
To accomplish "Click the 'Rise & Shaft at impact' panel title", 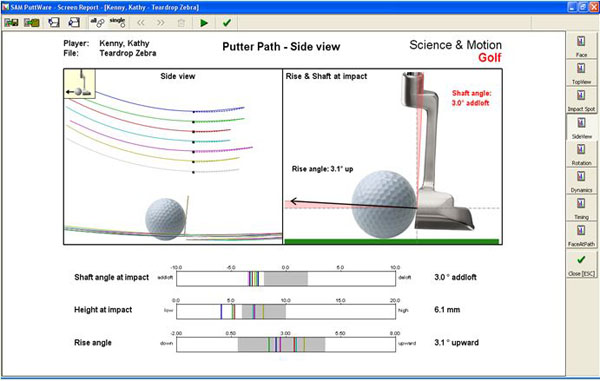I will pos(326,76).
